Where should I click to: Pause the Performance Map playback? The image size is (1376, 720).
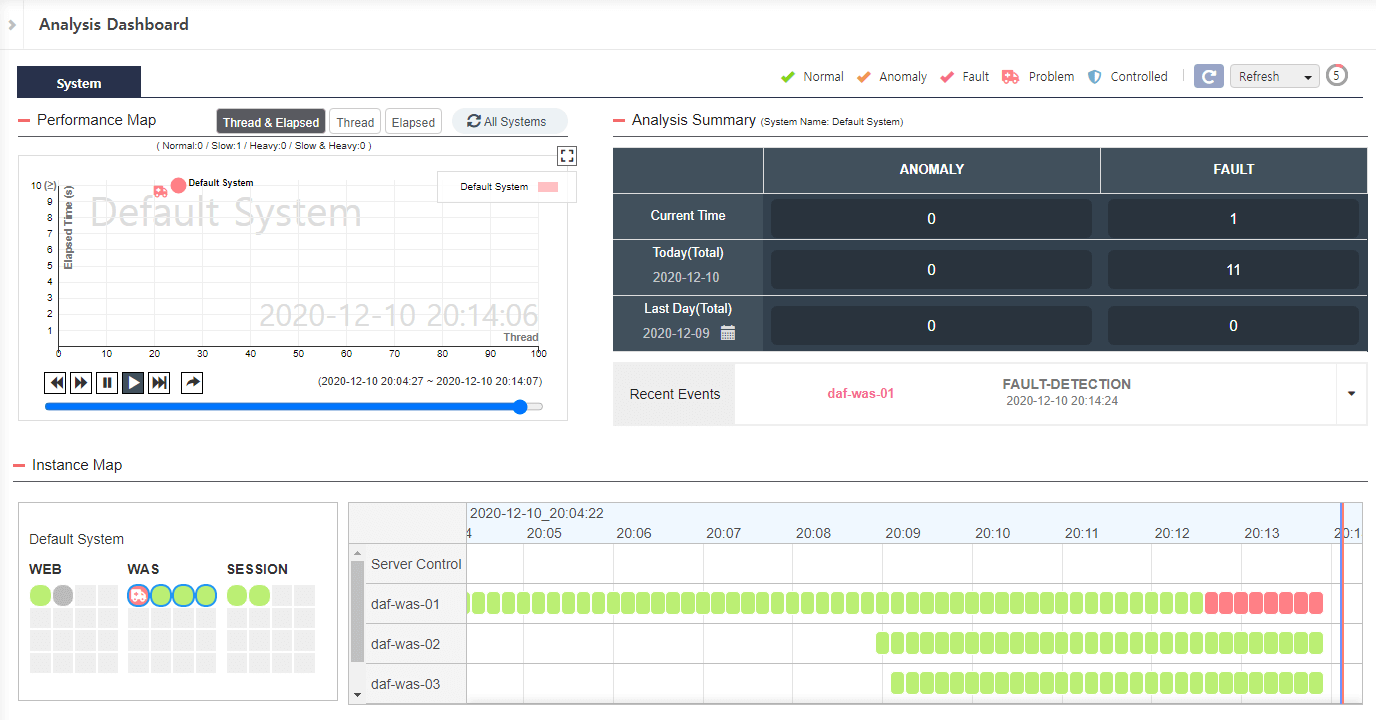point(107,382)
